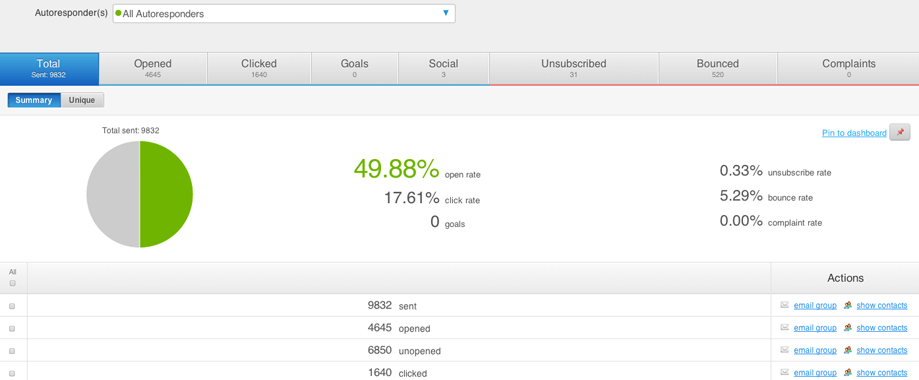Click the Actions column header
Screen dimensions: 919x380
coord(845,278)
